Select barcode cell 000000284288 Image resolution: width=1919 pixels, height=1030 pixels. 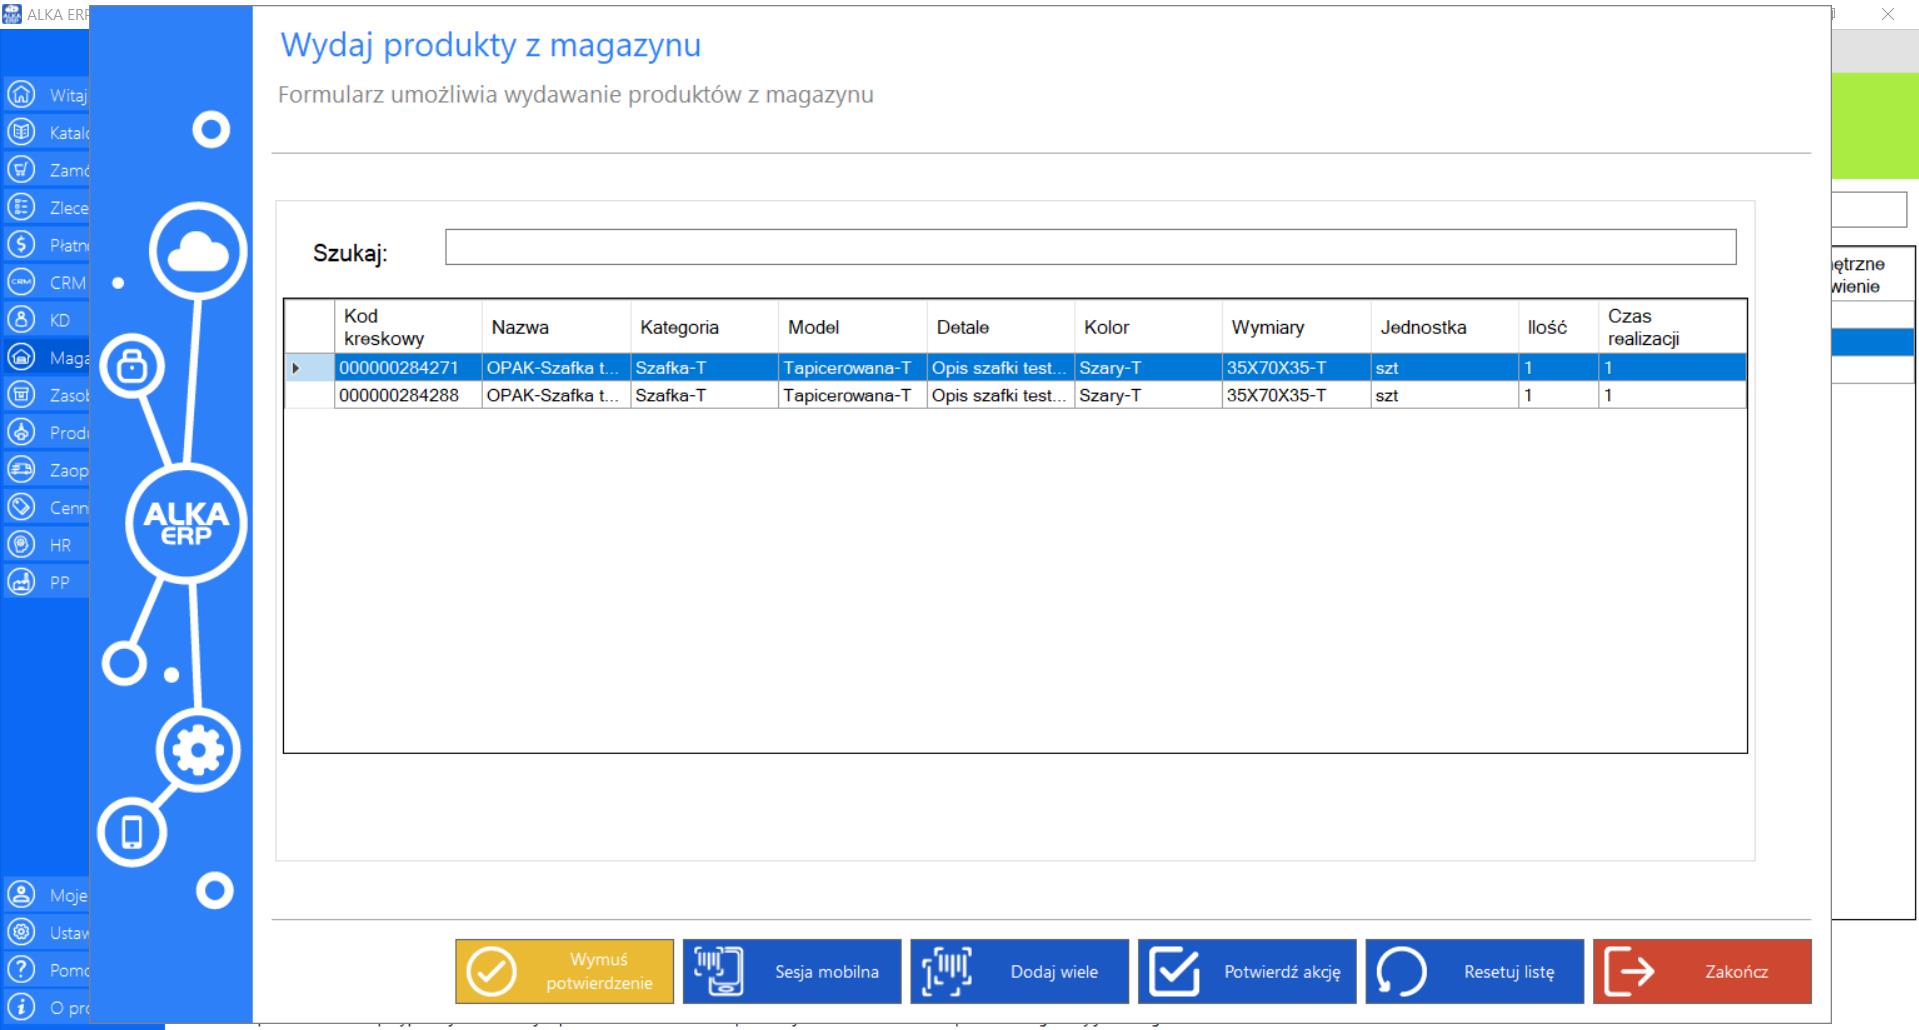(408, 395)
